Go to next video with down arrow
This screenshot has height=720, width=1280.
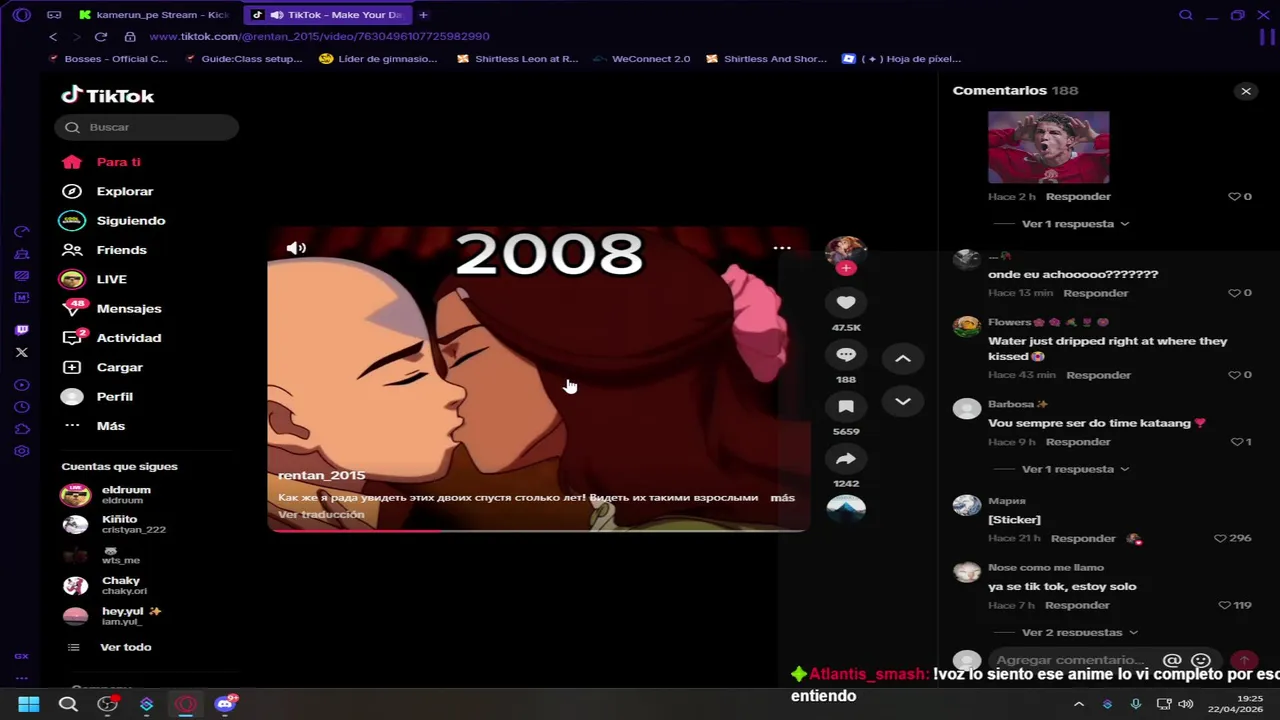coord(902,401)
